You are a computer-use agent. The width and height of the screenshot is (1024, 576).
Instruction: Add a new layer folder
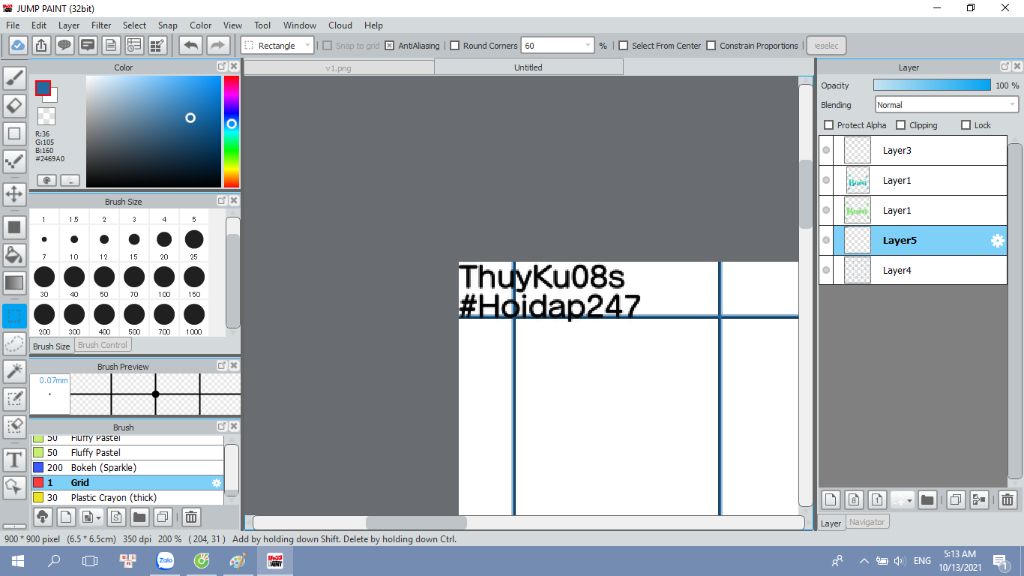tap(927, 500)
